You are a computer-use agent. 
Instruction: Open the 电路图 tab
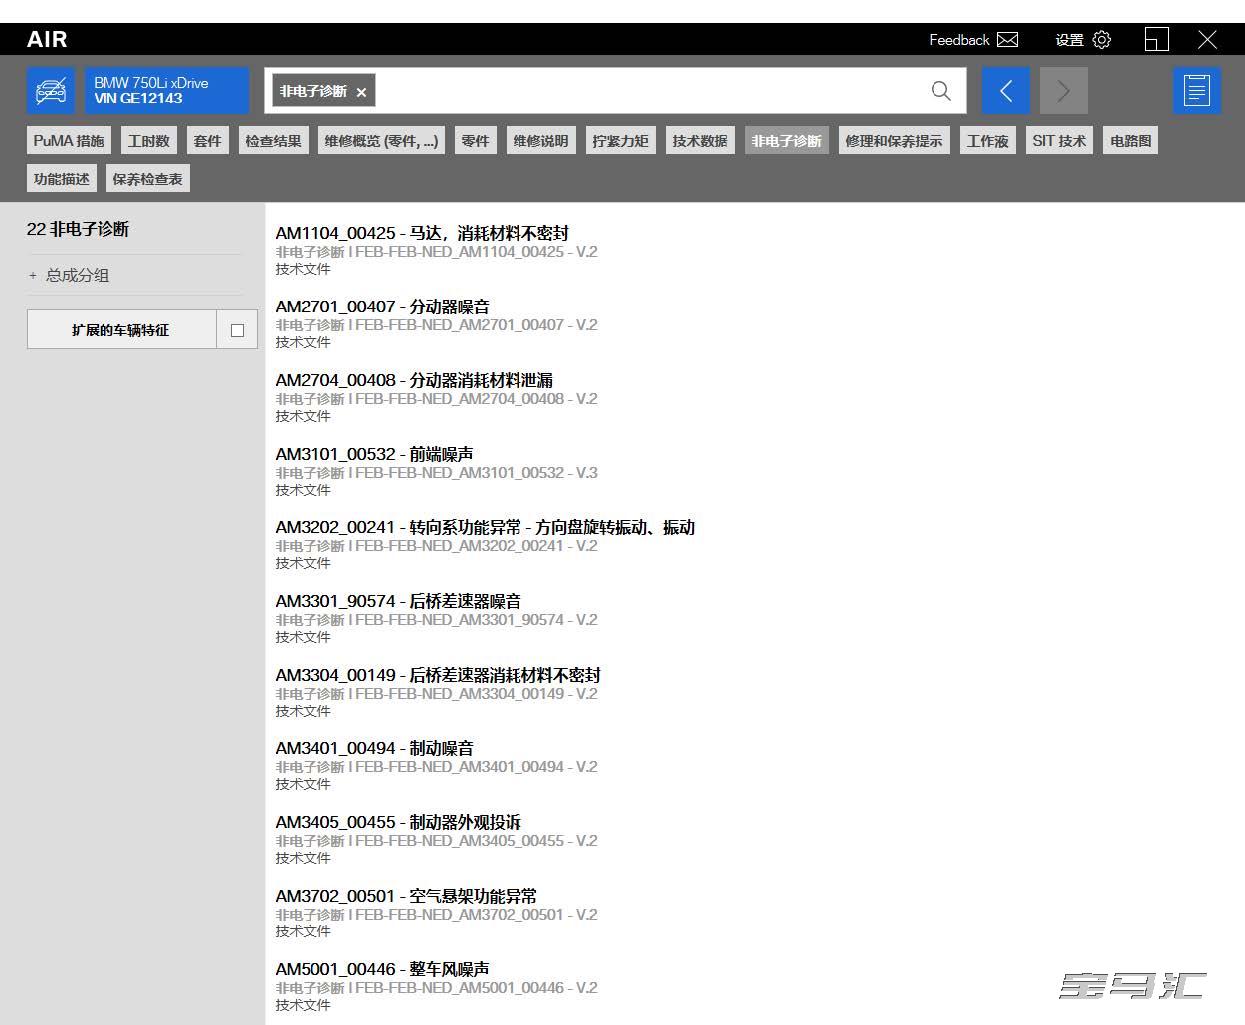tap(1131, 141)
